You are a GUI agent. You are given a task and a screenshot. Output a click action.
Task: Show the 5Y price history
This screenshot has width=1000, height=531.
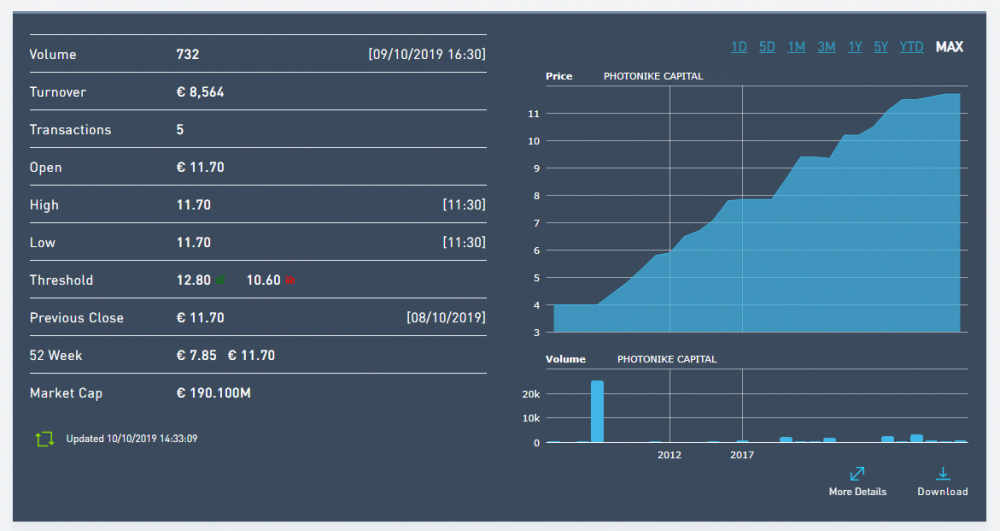(x=881, y=47)
